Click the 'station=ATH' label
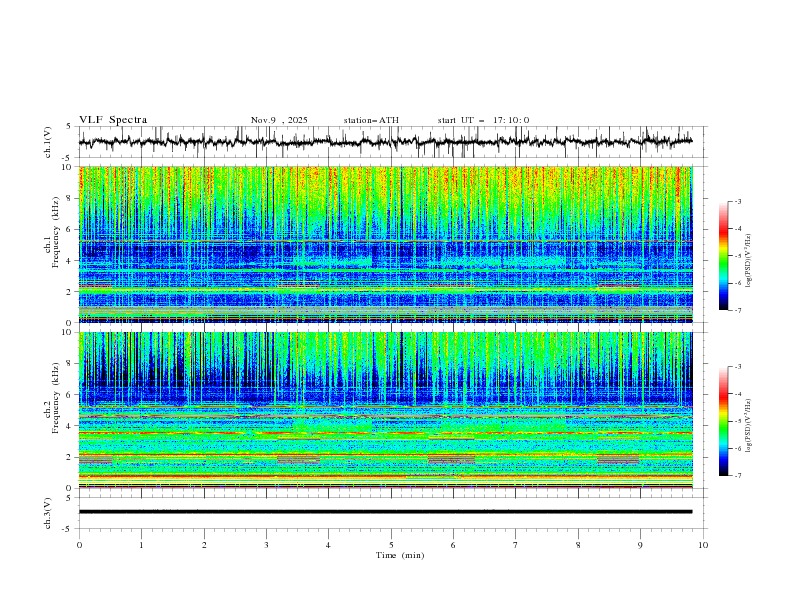 coord(371,120)
